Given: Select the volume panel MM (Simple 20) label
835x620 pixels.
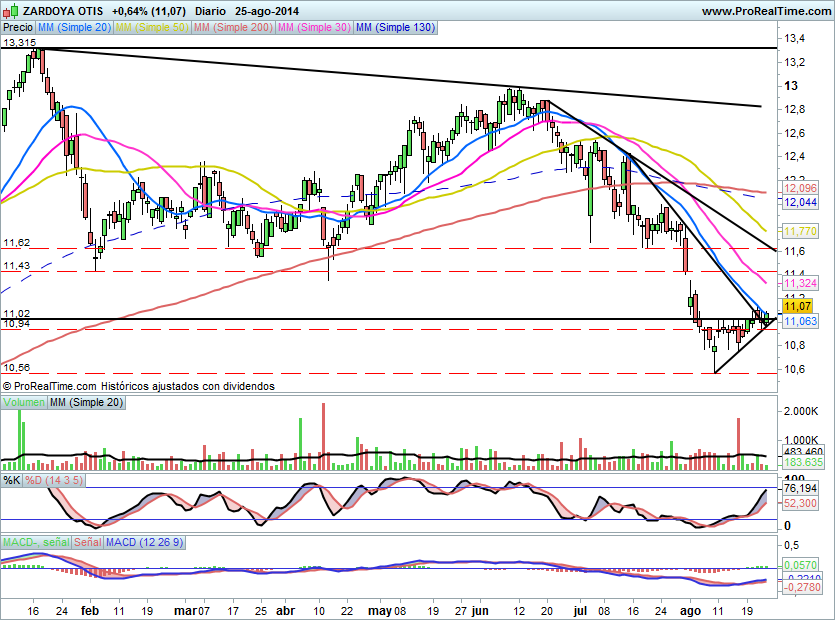Looking at the screenshot, I should [x=88, y=403].
